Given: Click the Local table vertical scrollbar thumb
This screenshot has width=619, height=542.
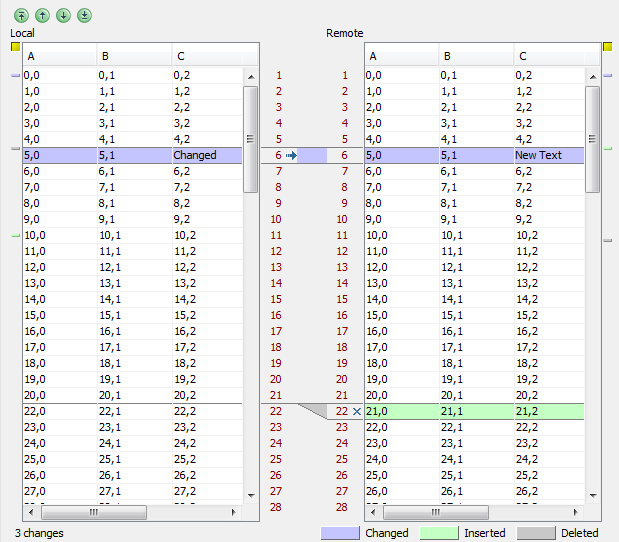Looking at the screenshot, I should pyautogui.click(x=250, y=139).
